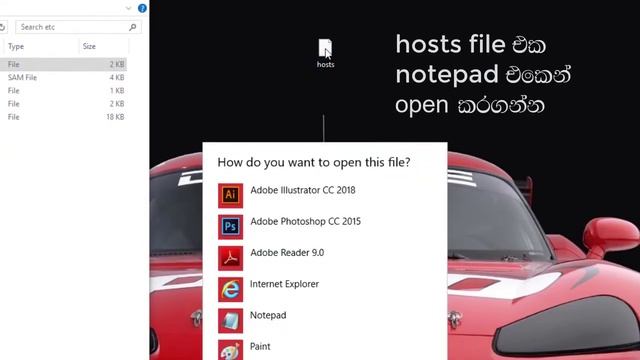
Task: Select the File row sized 18 KB
Action: pyautogui.click(x=63, y=117)
